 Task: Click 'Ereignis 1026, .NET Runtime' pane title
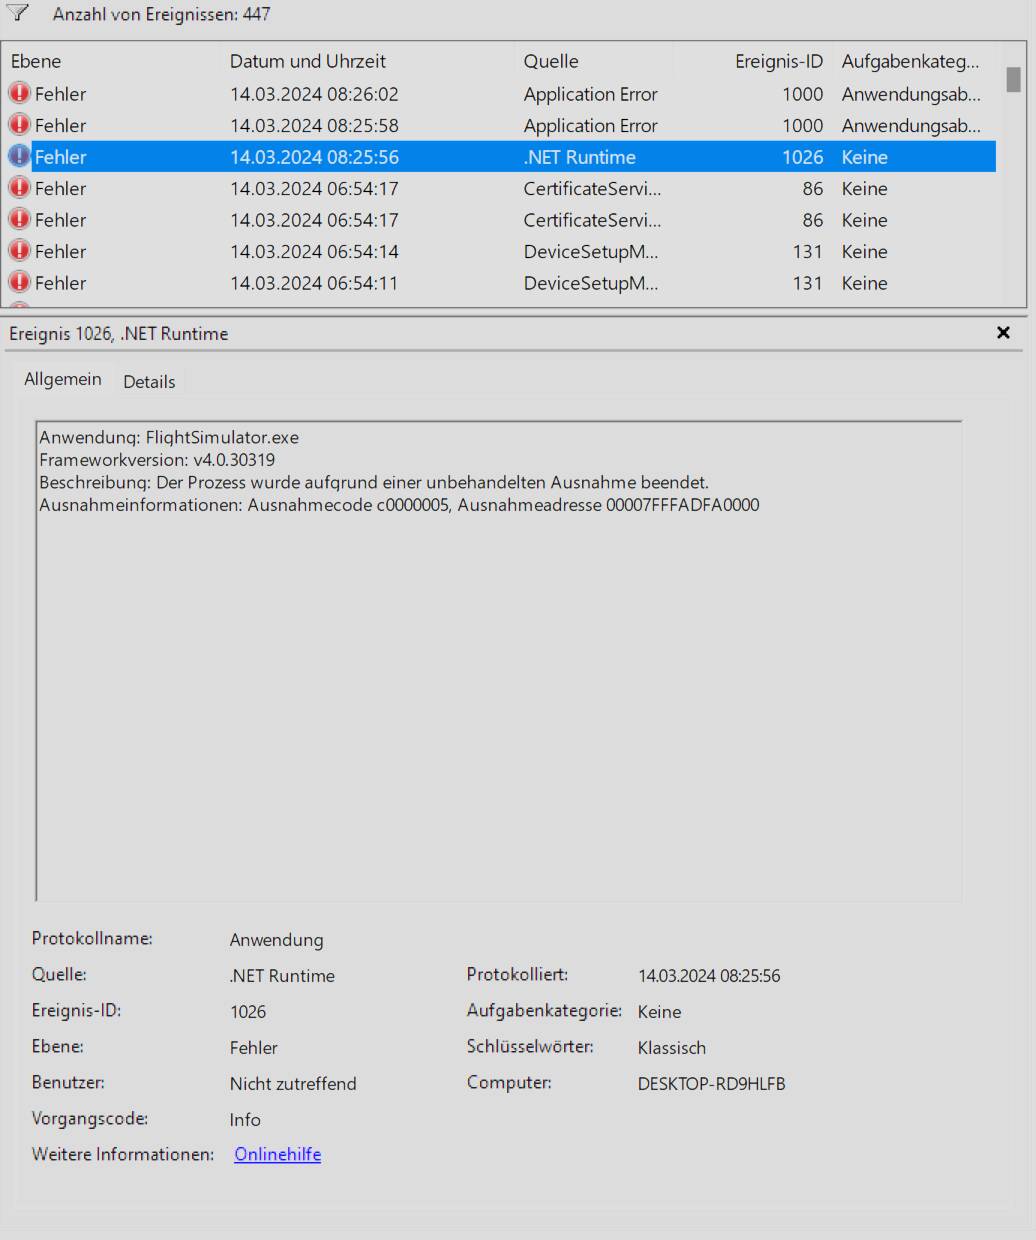[118, 334]
